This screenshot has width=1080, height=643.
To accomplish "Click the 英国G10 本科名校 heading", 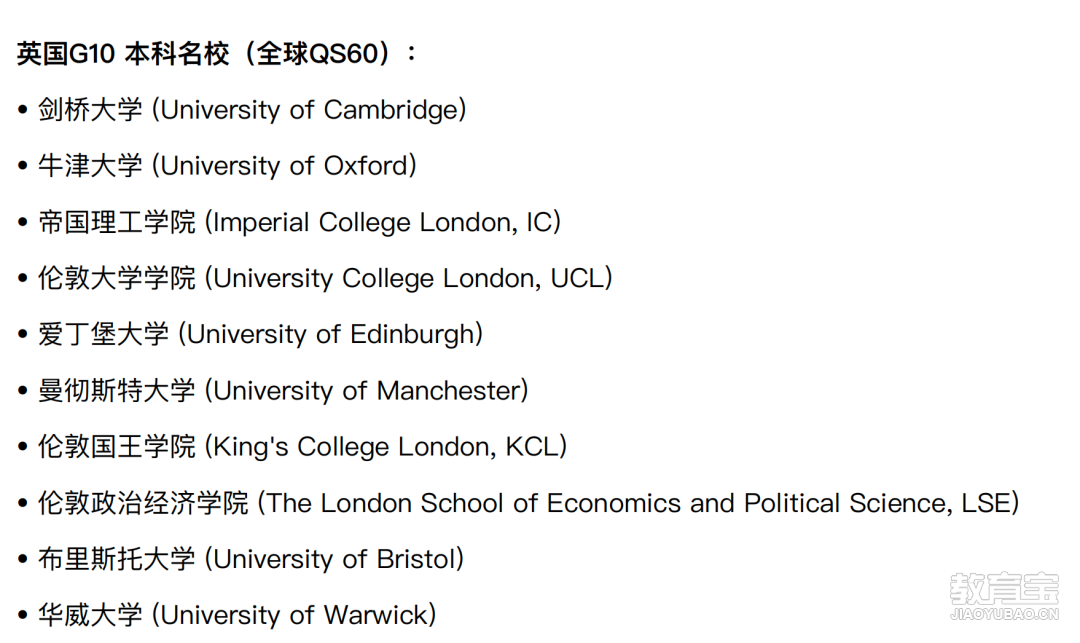I will click(216, 53).
